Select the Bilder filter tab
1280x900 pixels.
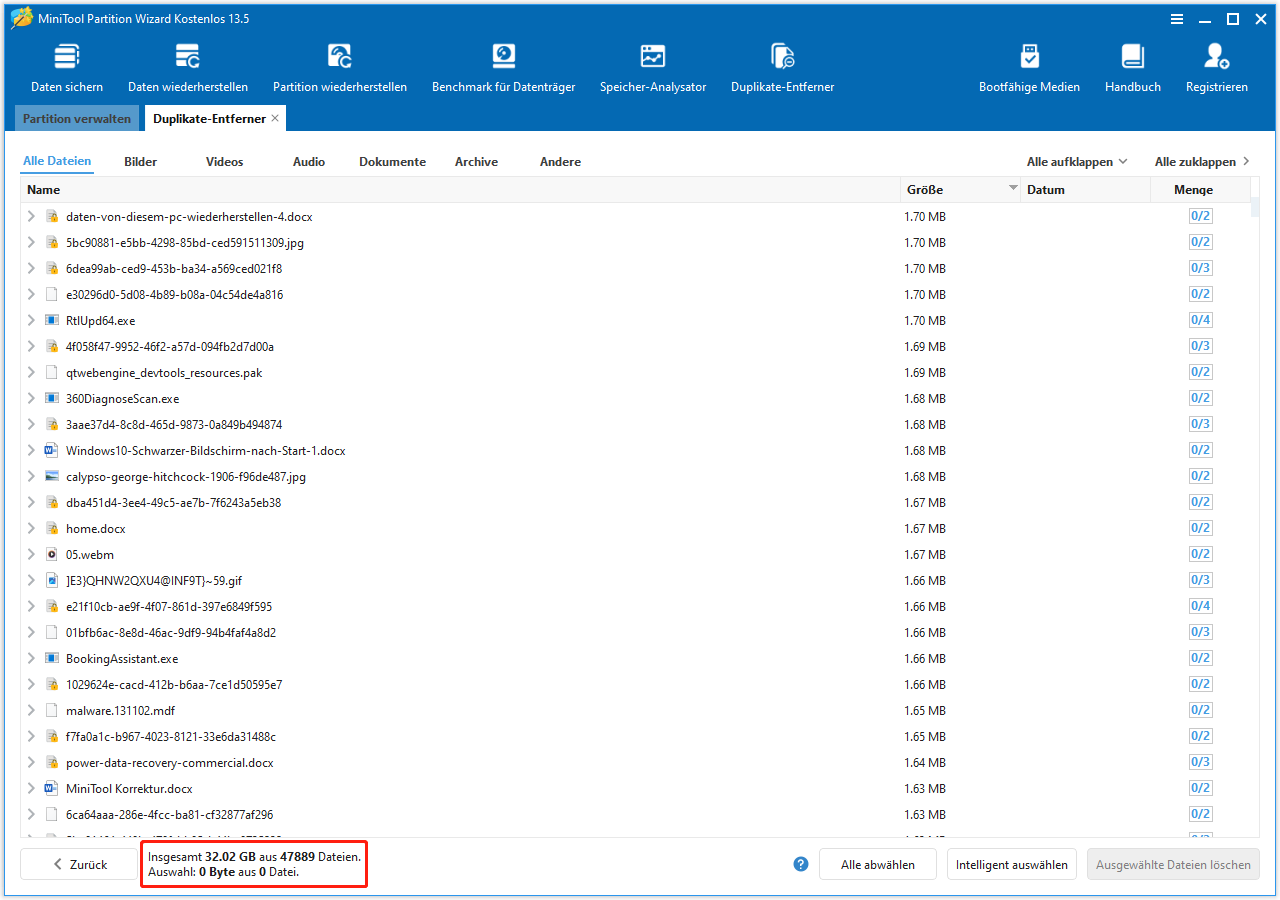tap(140, 161)
